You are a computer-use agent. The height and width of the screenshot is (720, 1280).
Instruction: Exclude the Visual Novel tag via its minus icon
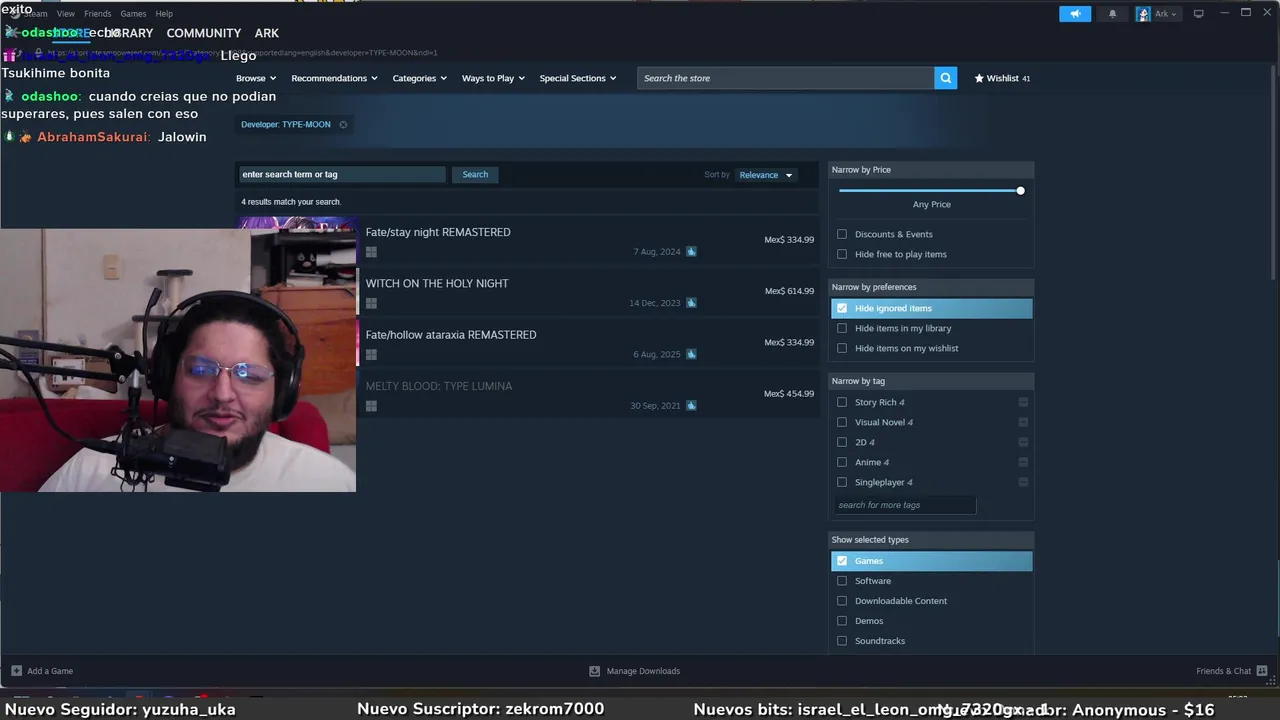pos(1023,422)
